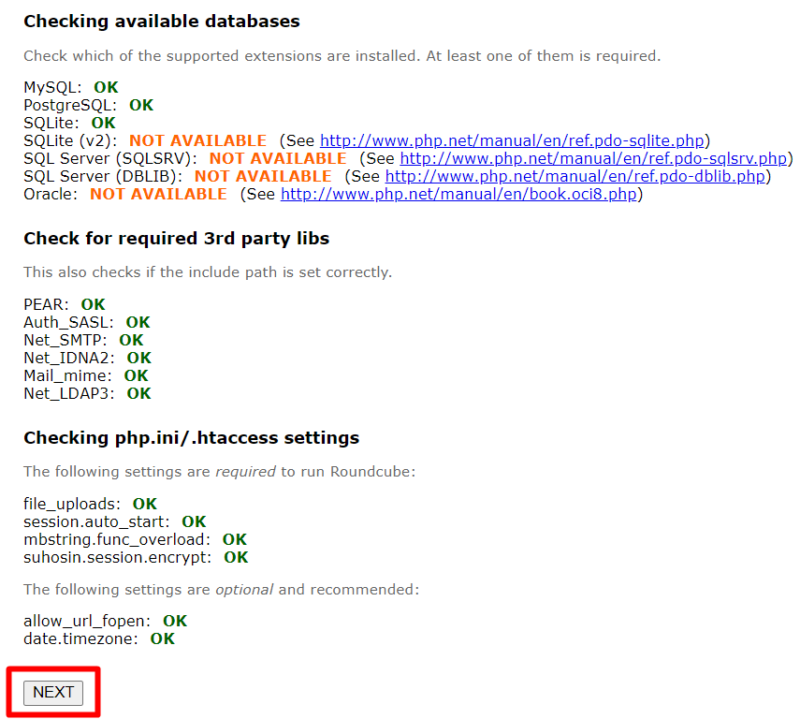Click the Net_SMTP: label
Image resolution: width=800 pixels, height=719 pixels.
(65, 340)
